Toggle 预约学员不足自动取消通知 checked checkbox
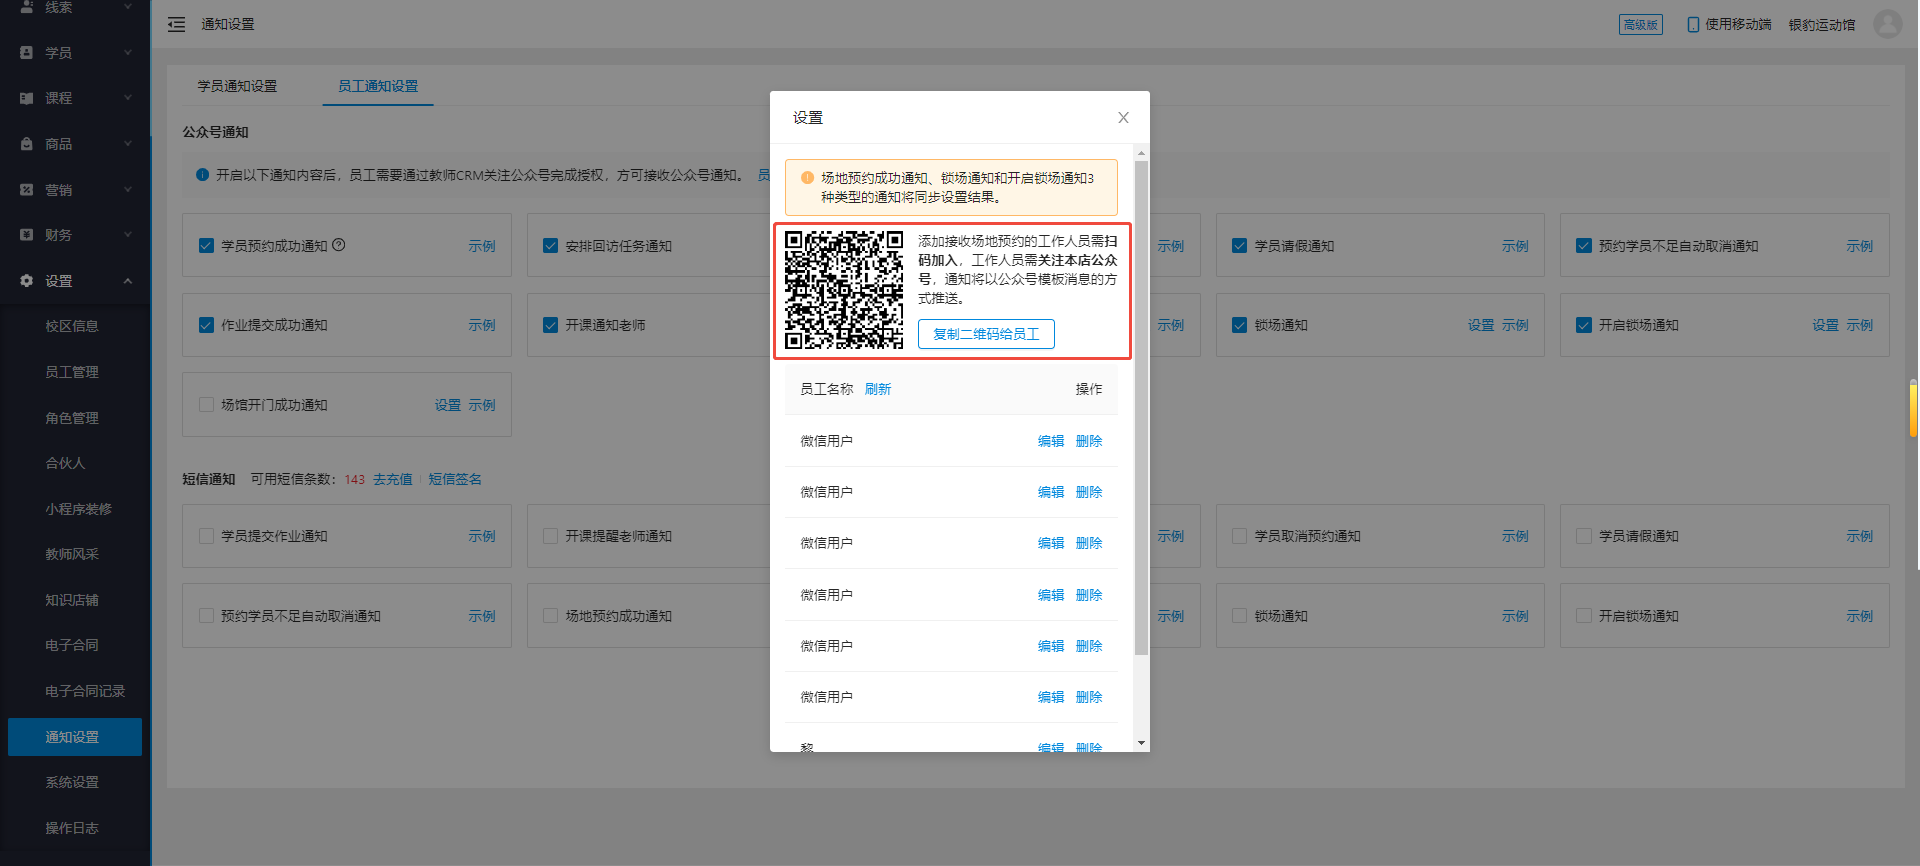1920x866 pixels. pos(1584,246)
